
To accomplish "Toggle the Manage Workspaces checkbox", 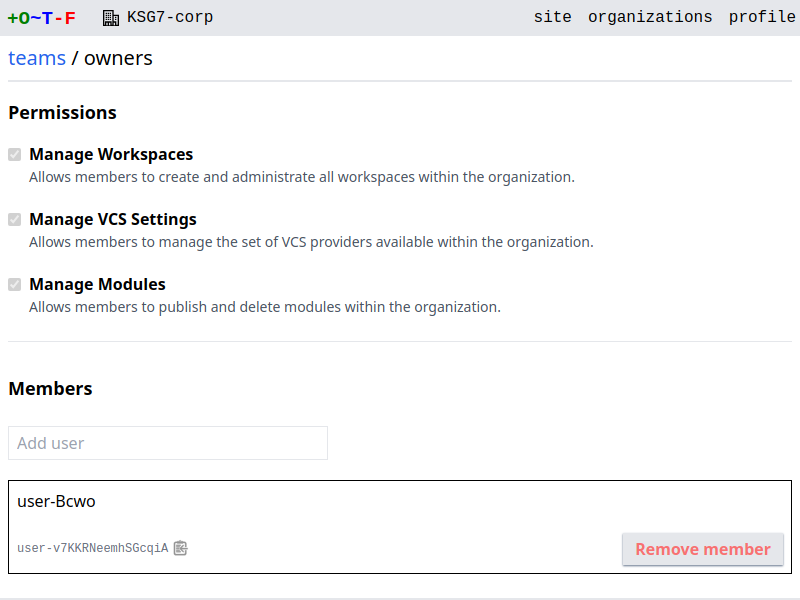I will point(15,155).
